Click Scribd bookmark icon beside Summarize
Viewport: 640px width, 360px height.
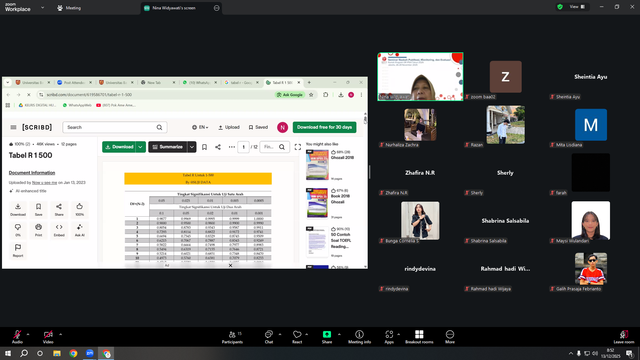[x=204, y=147]
